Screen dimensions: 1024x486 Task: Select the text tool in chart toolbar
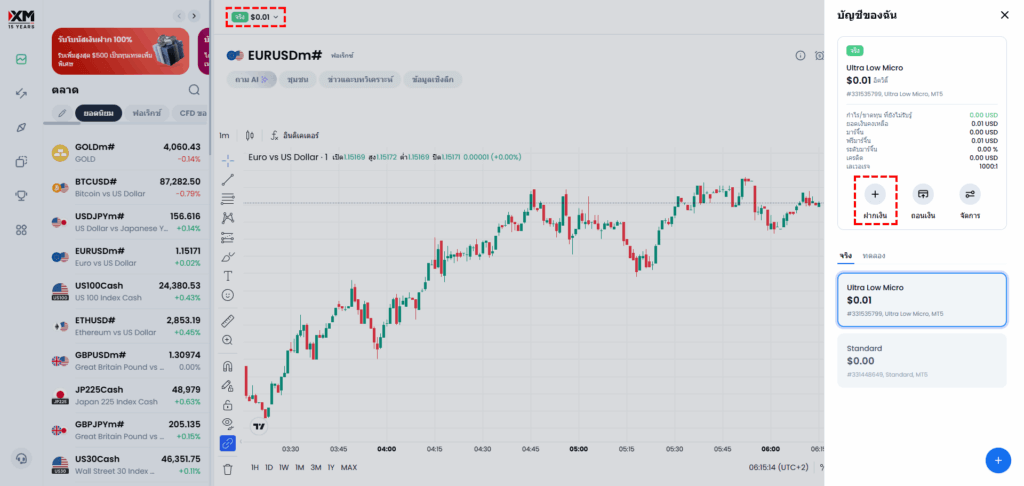[228, 275]
